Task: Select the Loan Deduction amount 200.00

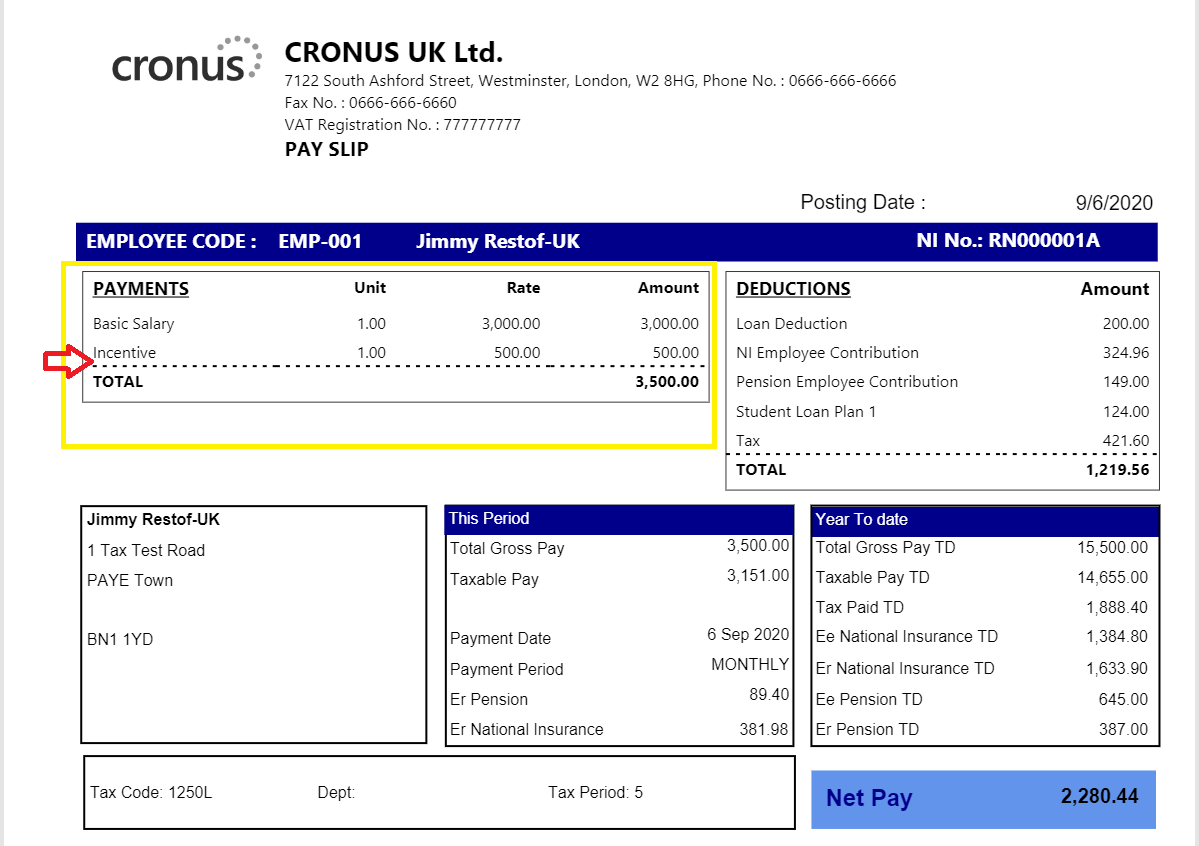Action: [x=1126, y=324]
